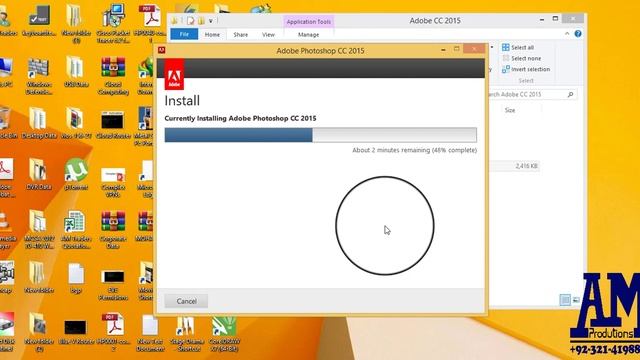Open Explorer Help via blue question icon
This screenshot has height=360, width=640.
[578, 34]
